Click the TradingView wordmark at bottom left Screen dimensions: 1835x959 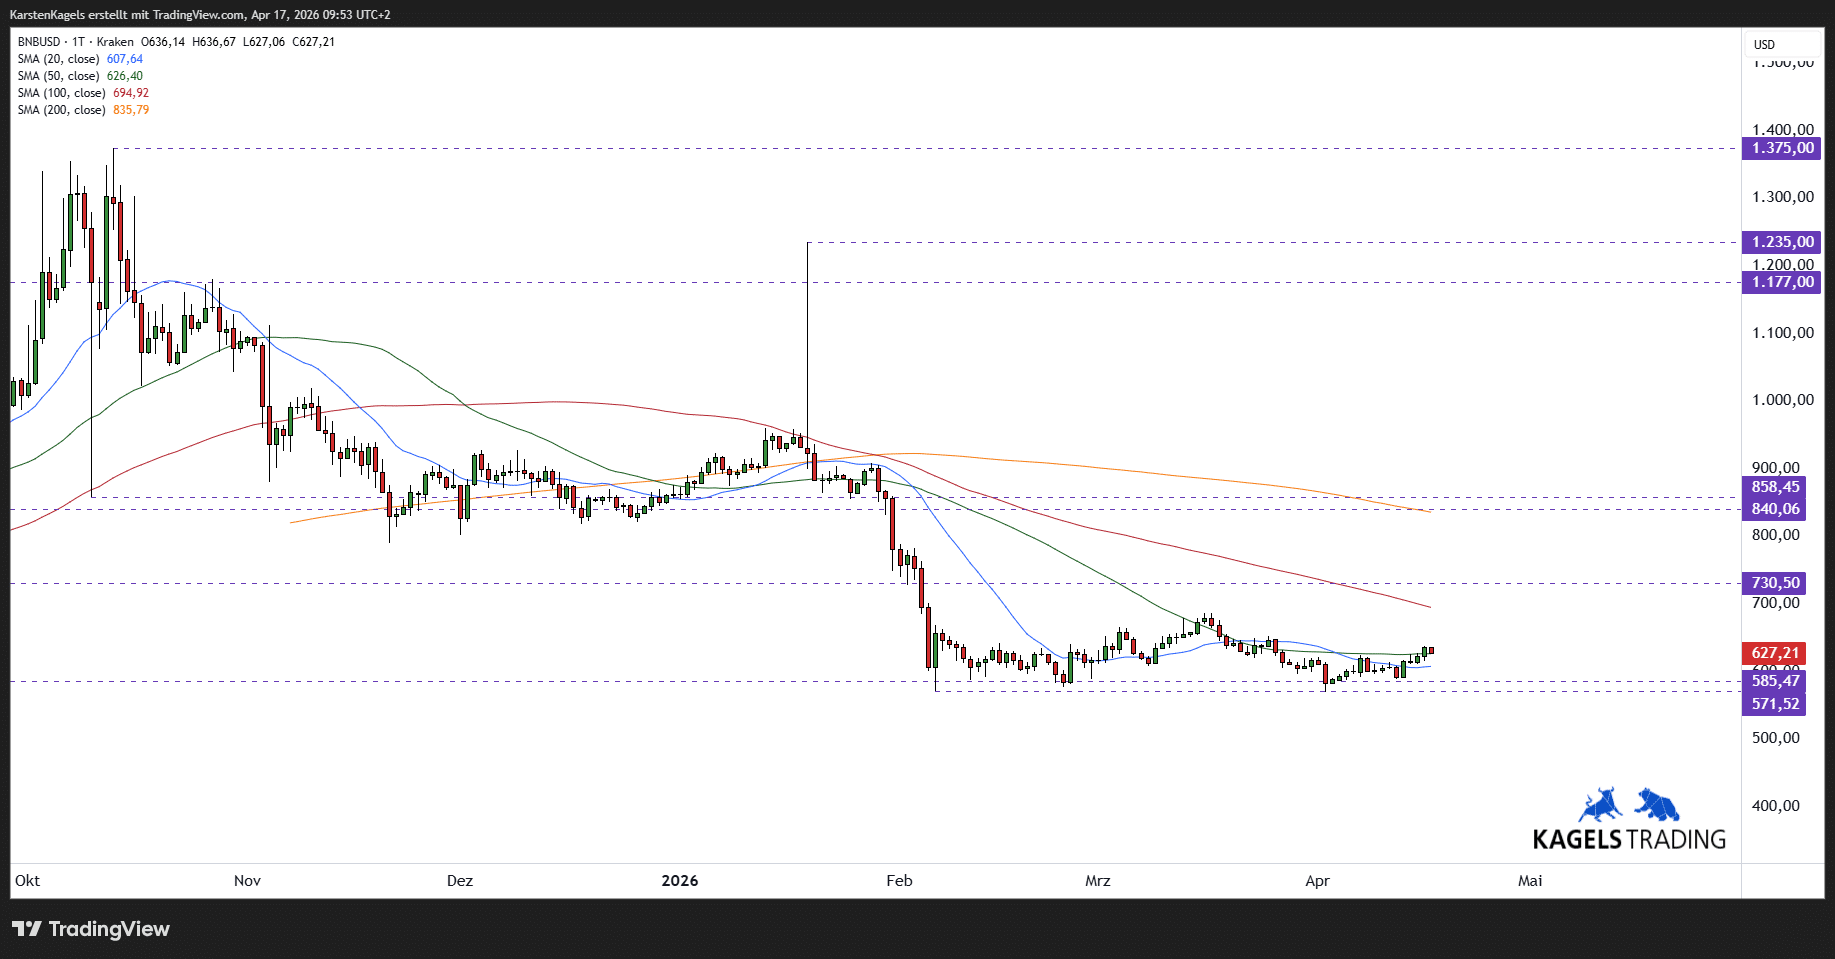point(109,929)
